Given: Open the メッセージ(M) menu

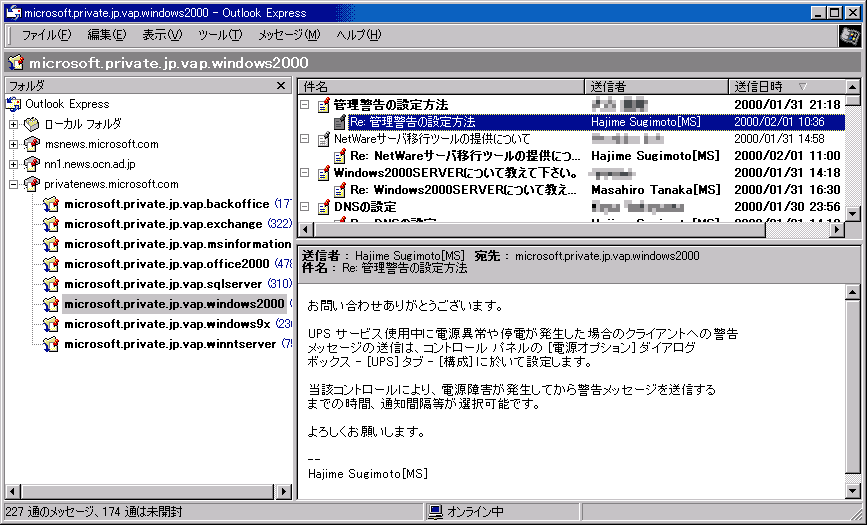Looking at the screenshot, I should pyautogui.click(x=288, y=35).
